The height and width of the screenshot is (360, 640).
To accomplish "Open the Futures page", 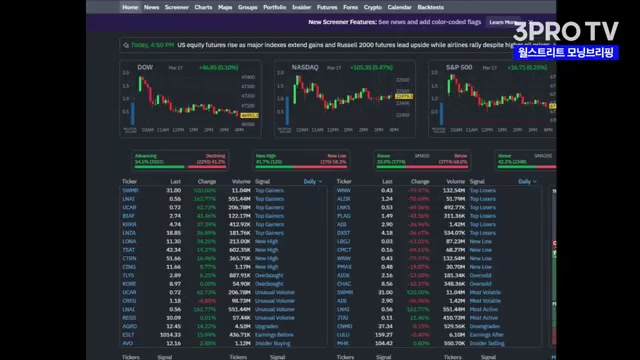I will pos(327,7).
